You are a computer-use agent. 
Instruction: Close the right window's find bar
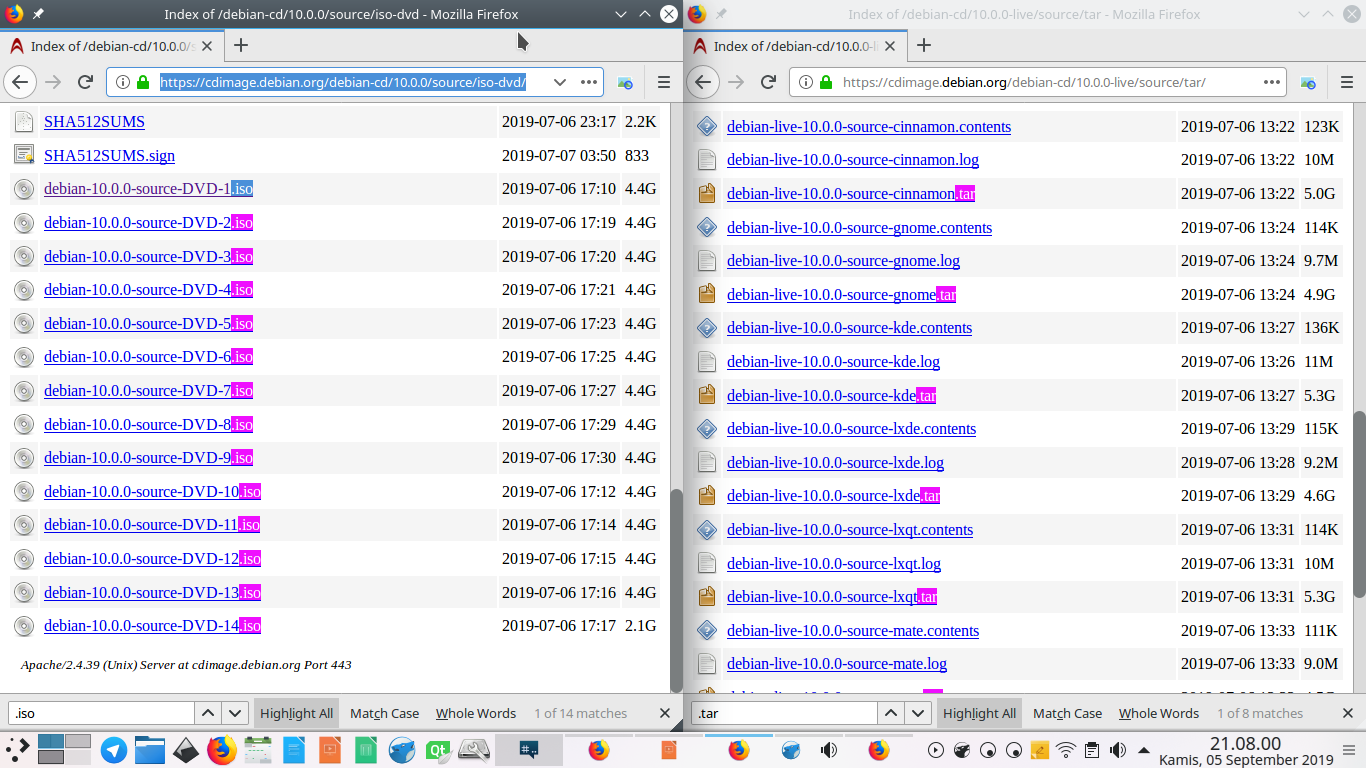pyautogui.click(x=1348, y=713)
